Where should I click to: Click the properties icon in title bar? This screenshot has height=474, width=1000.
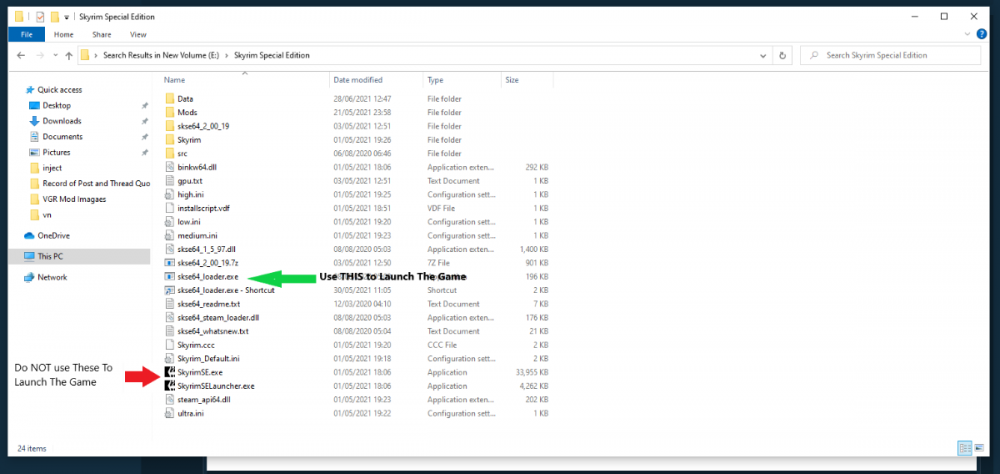click(x=40, y=17)
